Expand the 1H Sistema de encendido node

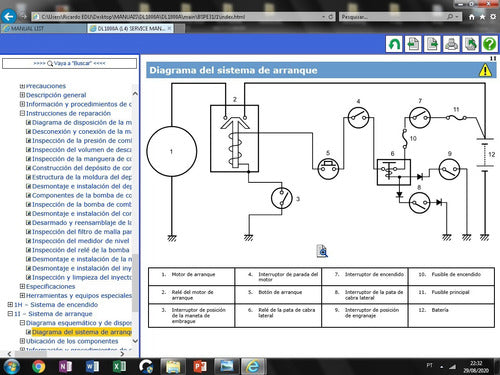[10, 305]
